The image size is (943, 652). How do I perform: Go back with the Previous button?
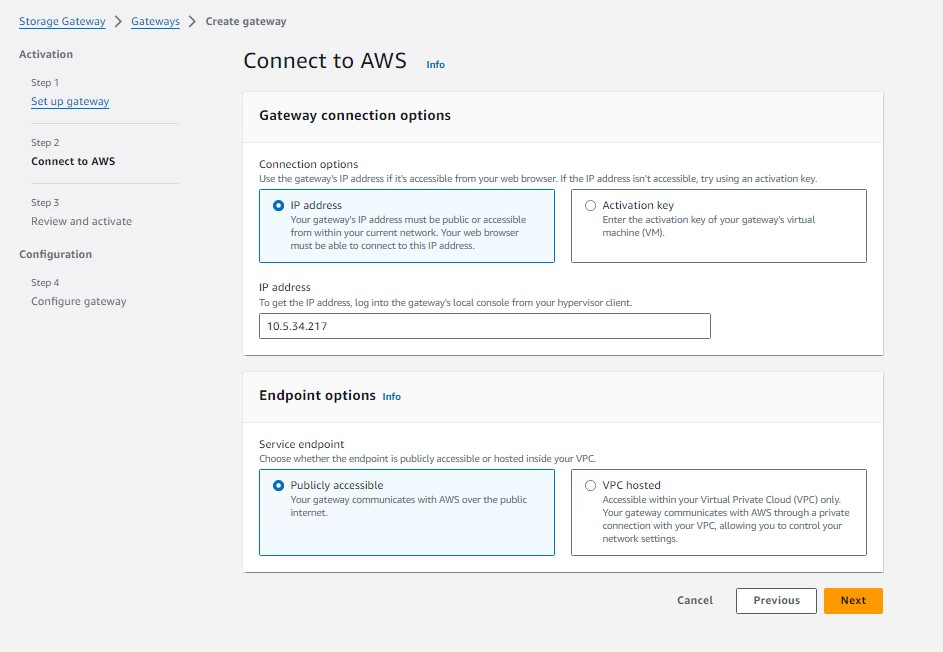click(776, 601)
